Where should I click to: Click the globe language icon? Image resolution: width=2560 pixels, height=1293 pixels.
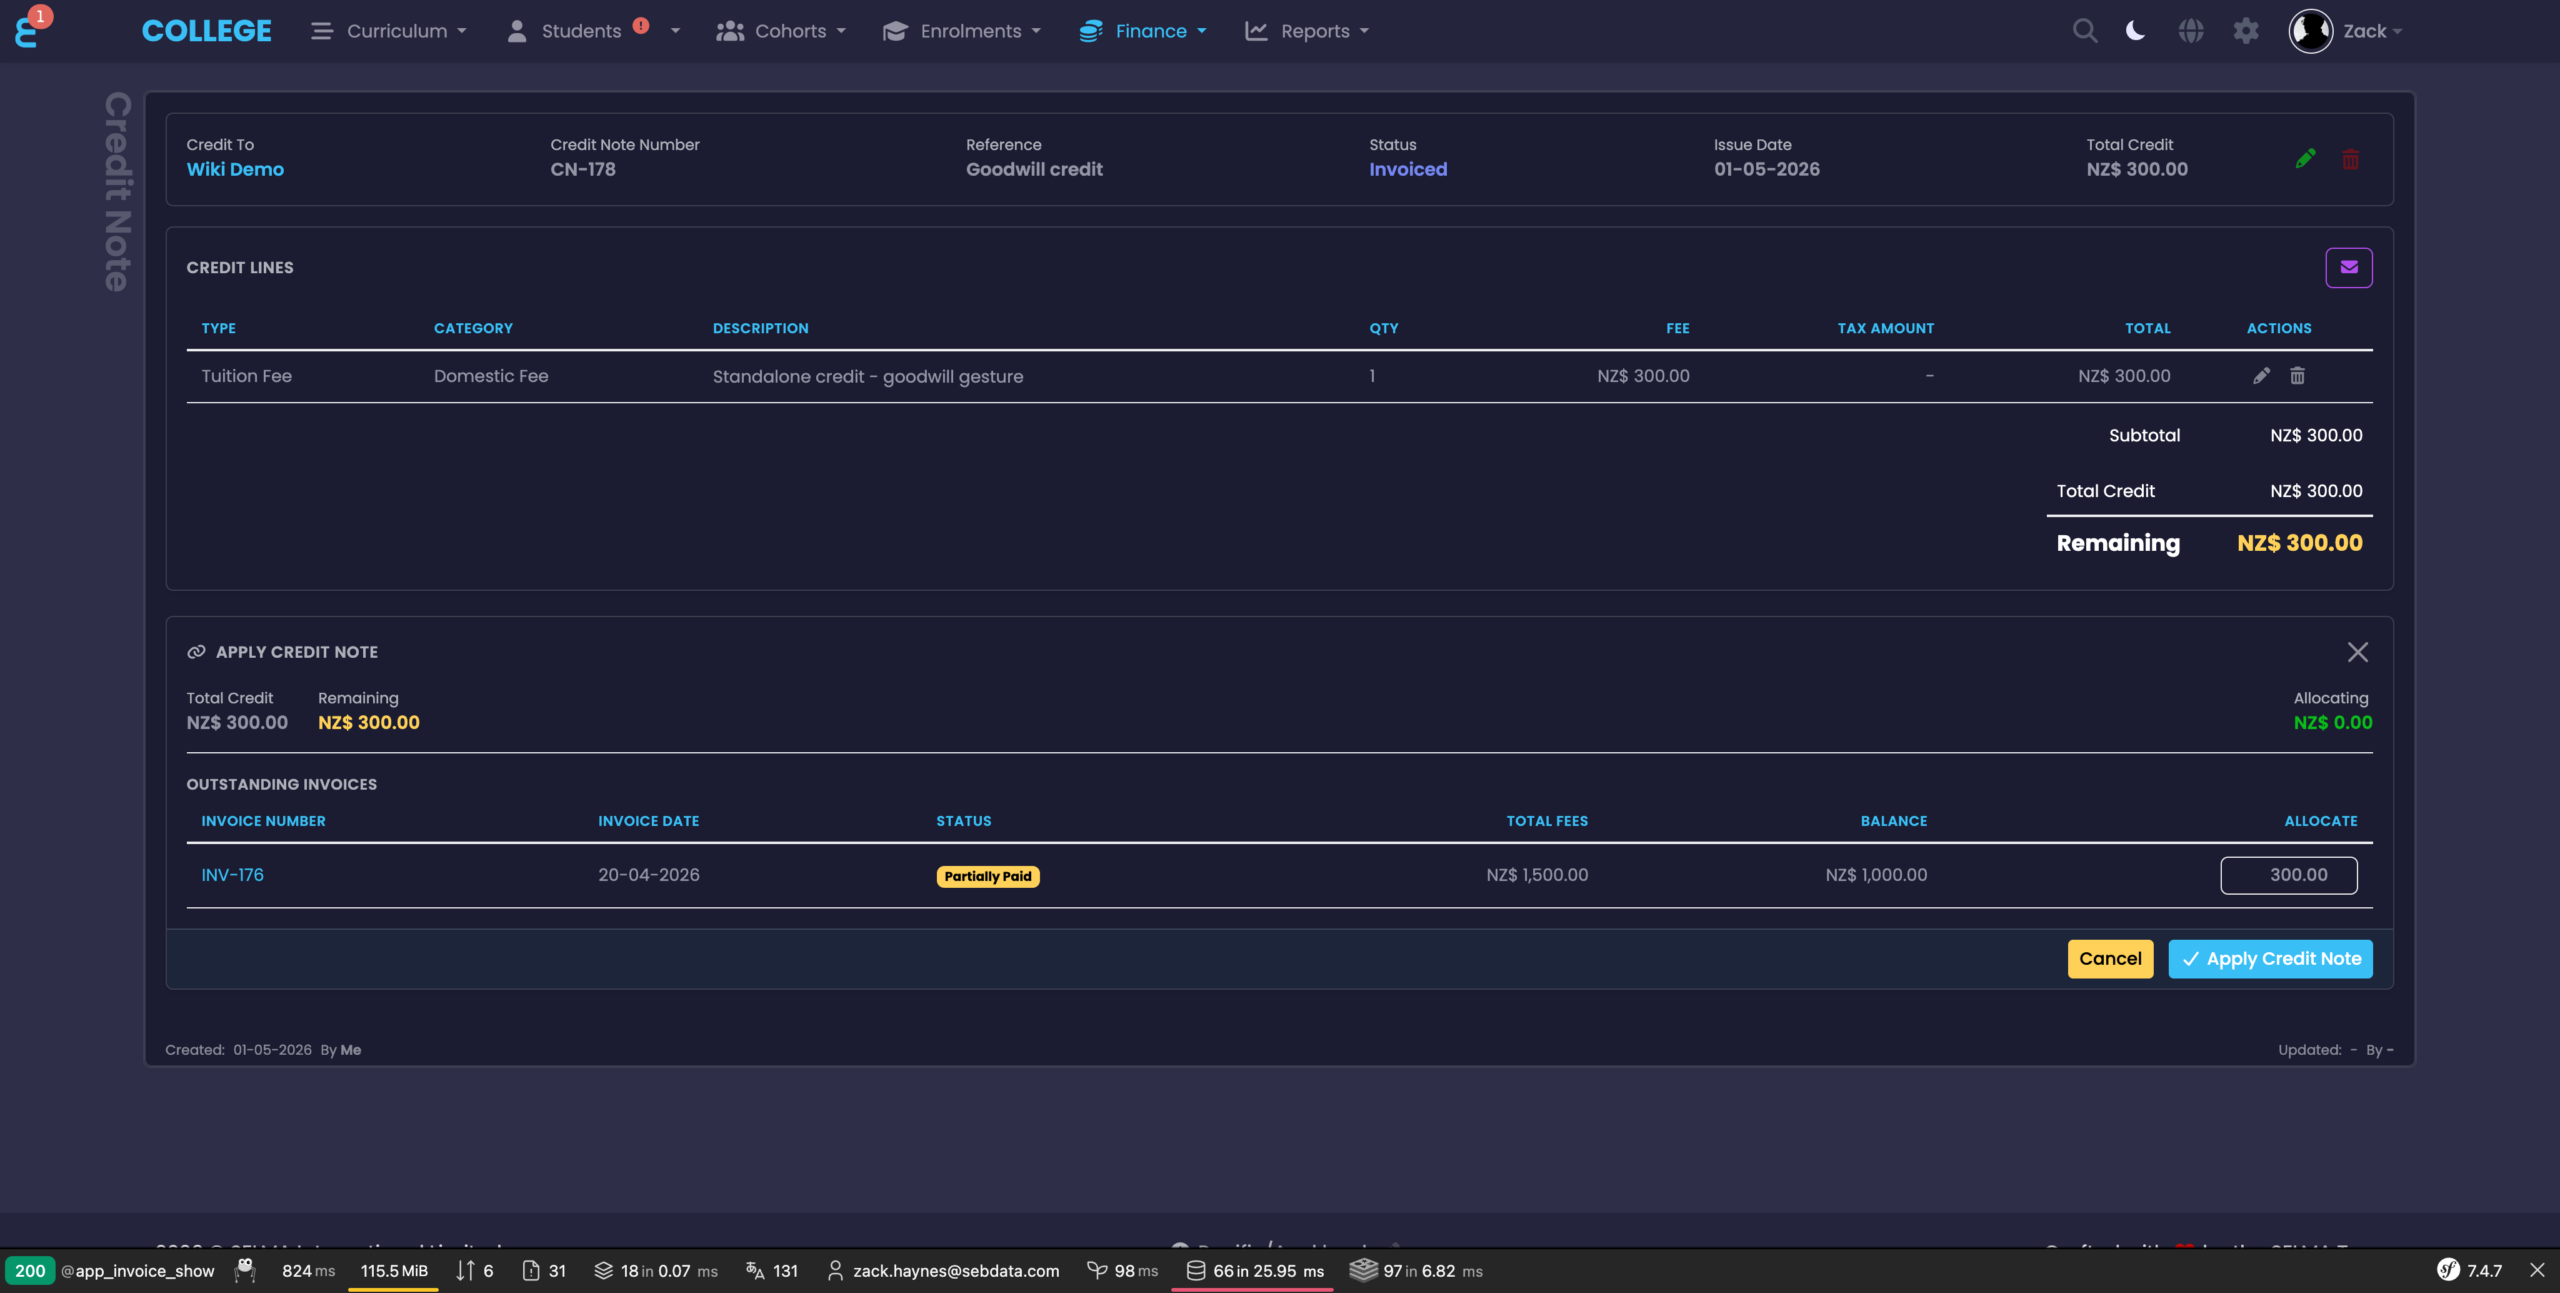(x=2191, y=31)
